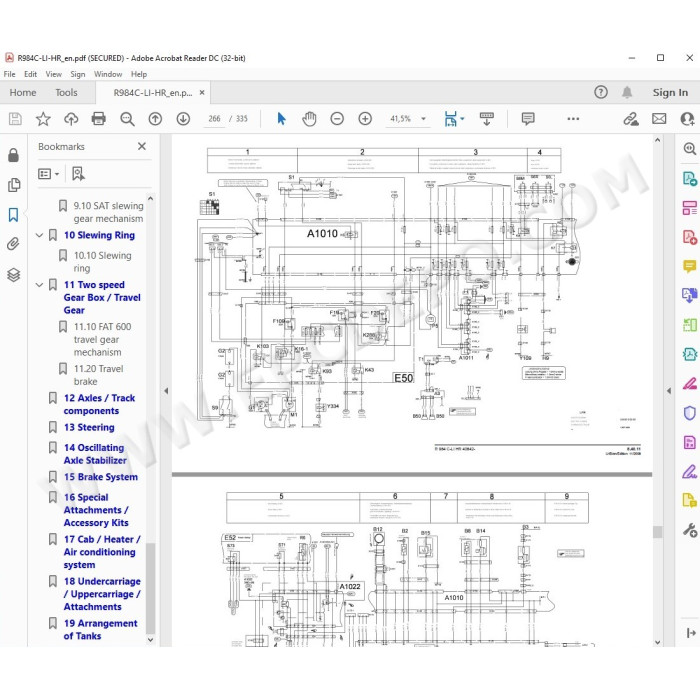
Task: Open Page Thumbnails panel
Action: pyautogui.click(x=13, y=185)
